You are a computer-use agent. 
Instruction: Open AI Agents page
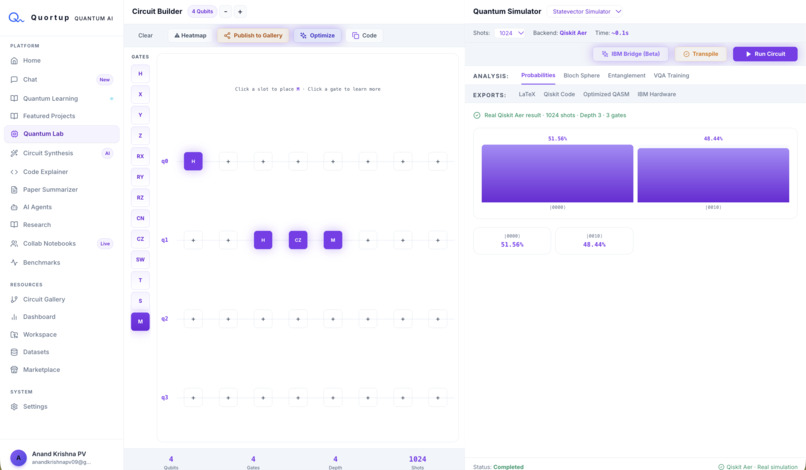[62, 207]
